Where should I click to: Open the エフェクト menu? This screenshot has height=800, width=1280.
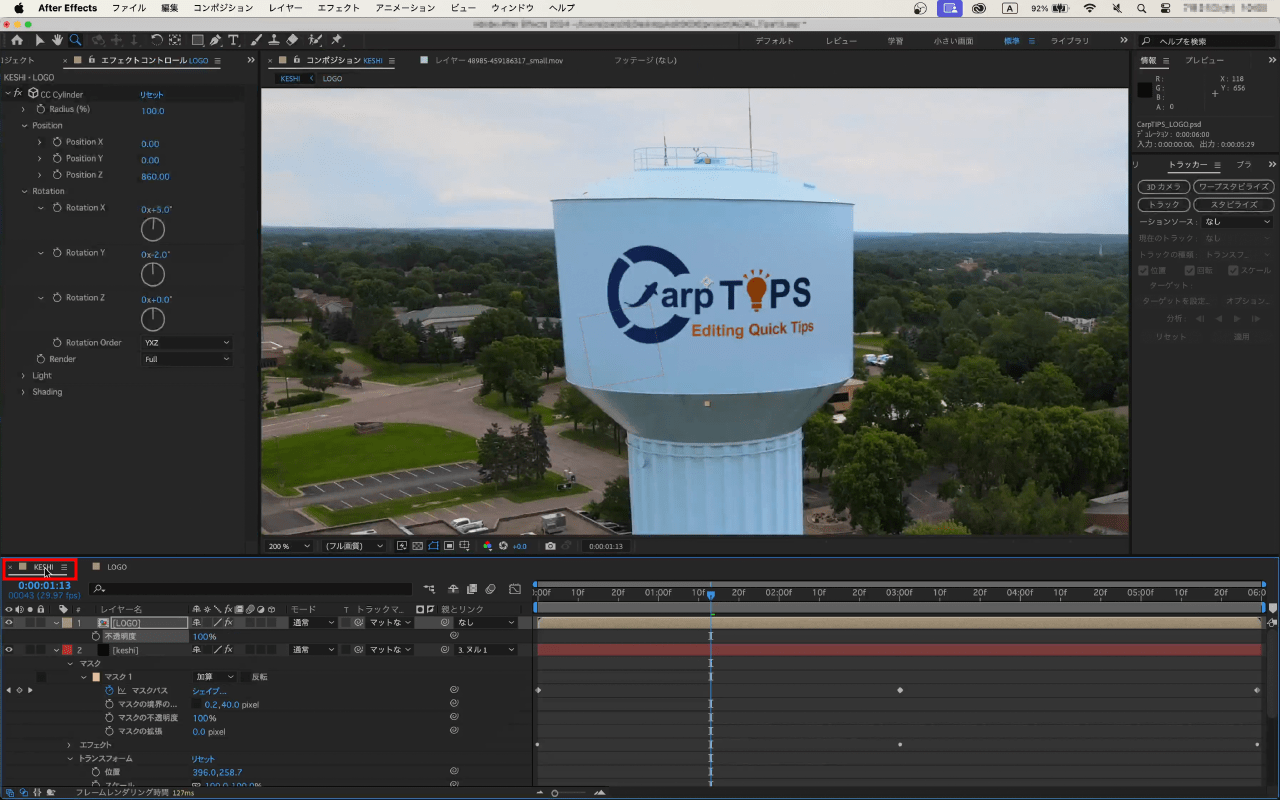338,8
